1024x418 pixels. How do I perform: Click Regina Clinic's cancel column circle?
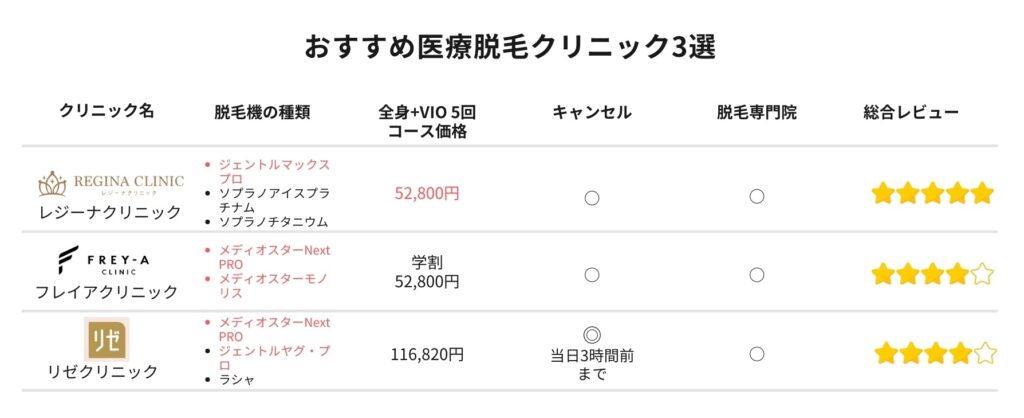click(592, 197)
